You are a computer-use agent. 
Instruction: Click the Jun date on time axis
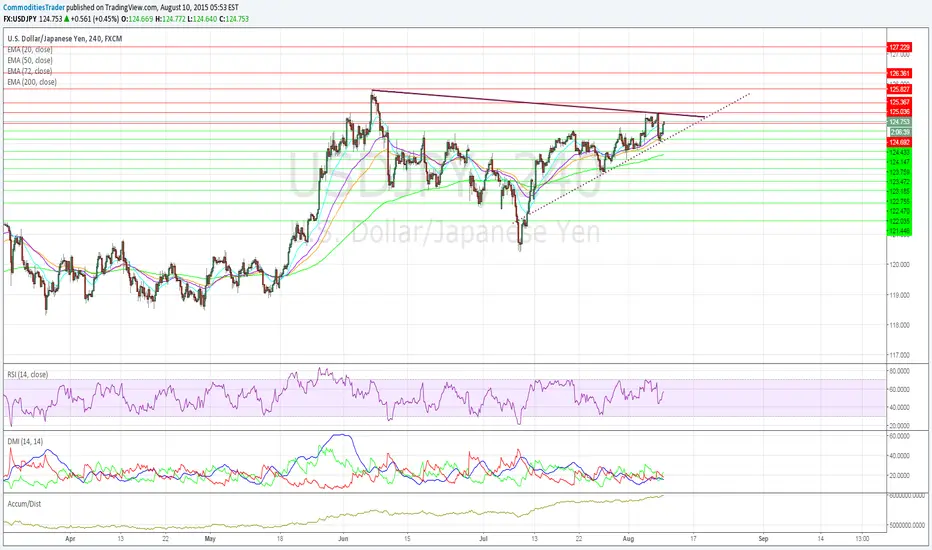(x=343, y=539)
